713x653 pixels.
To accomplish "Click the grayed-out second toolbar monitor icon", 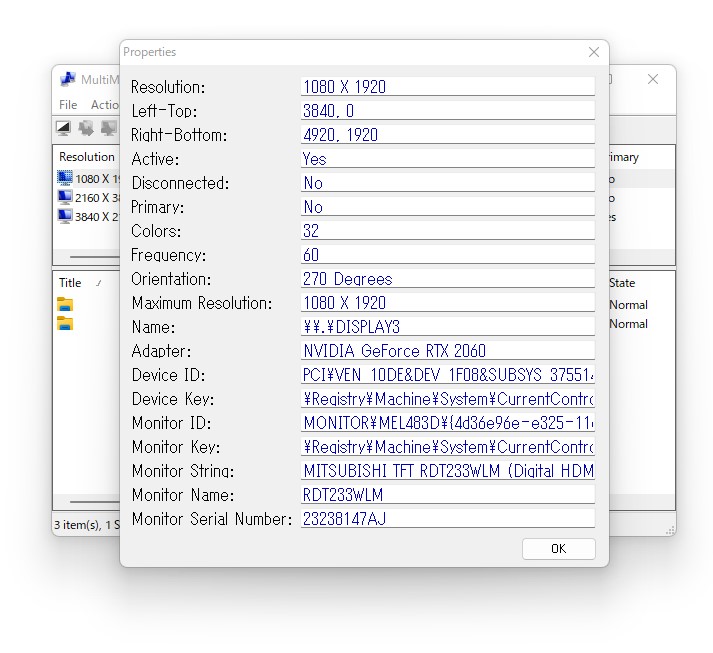I will [x=86, y=128].
